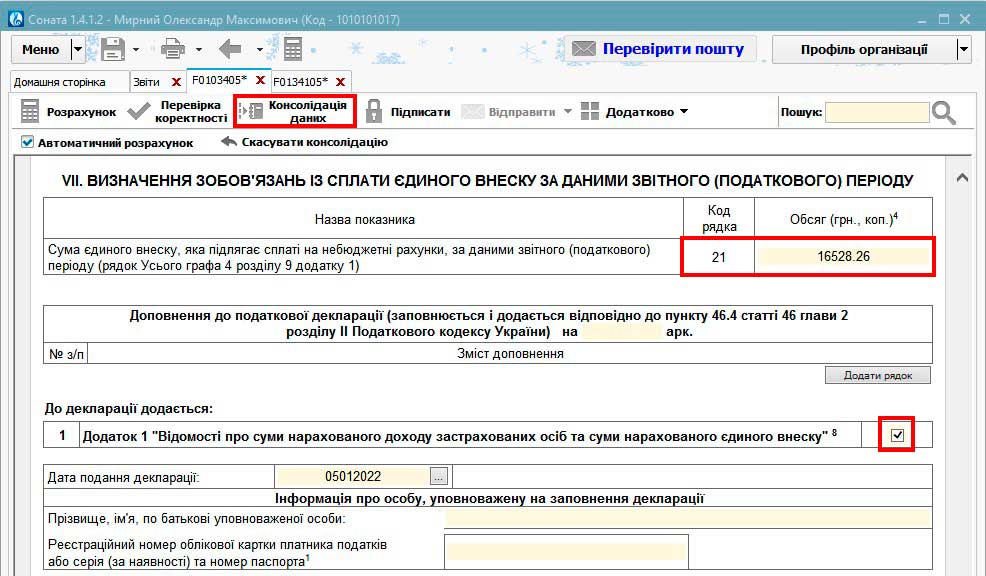Start Перевірка коректності check
The width and height of the screenshot is (986, 576).
(x=177, y=112)
